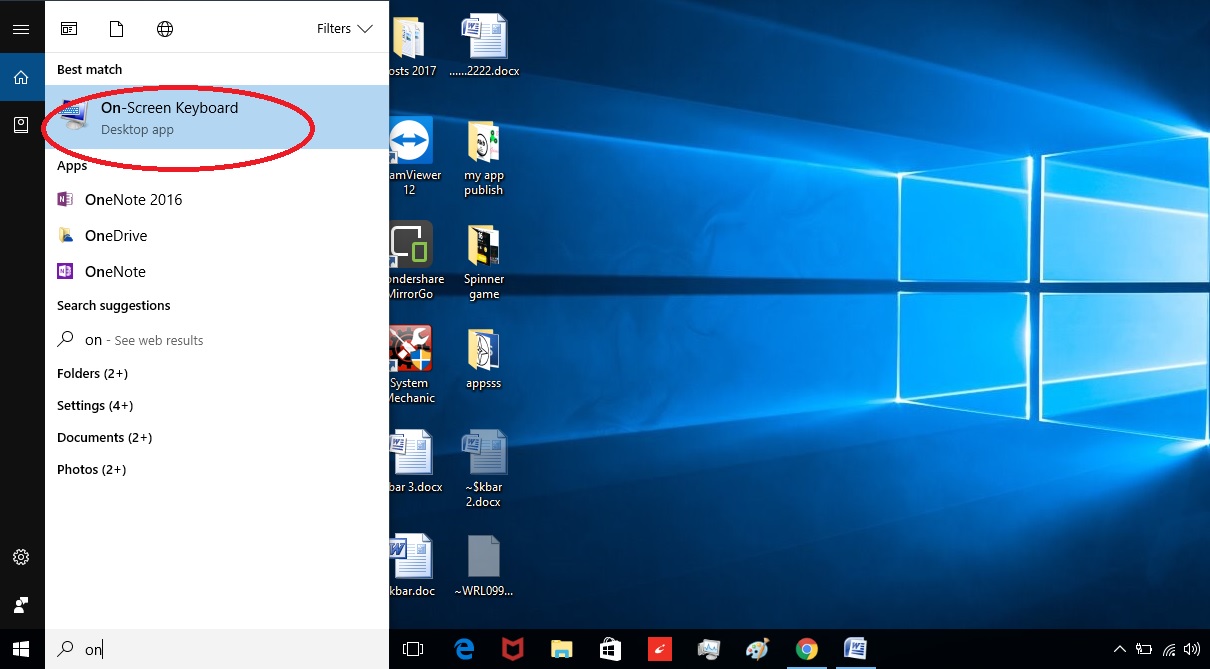Open the Notebook in the search sidebar

(x=21, y=125)
